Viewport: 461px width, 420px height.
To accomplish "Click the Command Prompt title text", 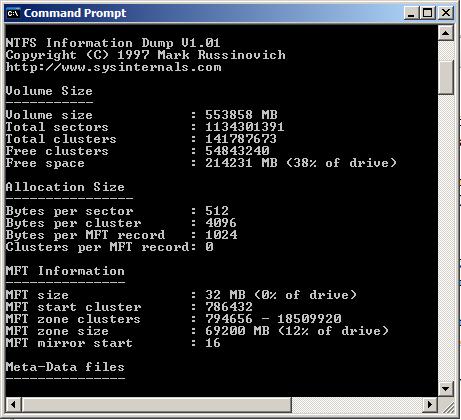I will pyautogui.click(x=75, y=13).
